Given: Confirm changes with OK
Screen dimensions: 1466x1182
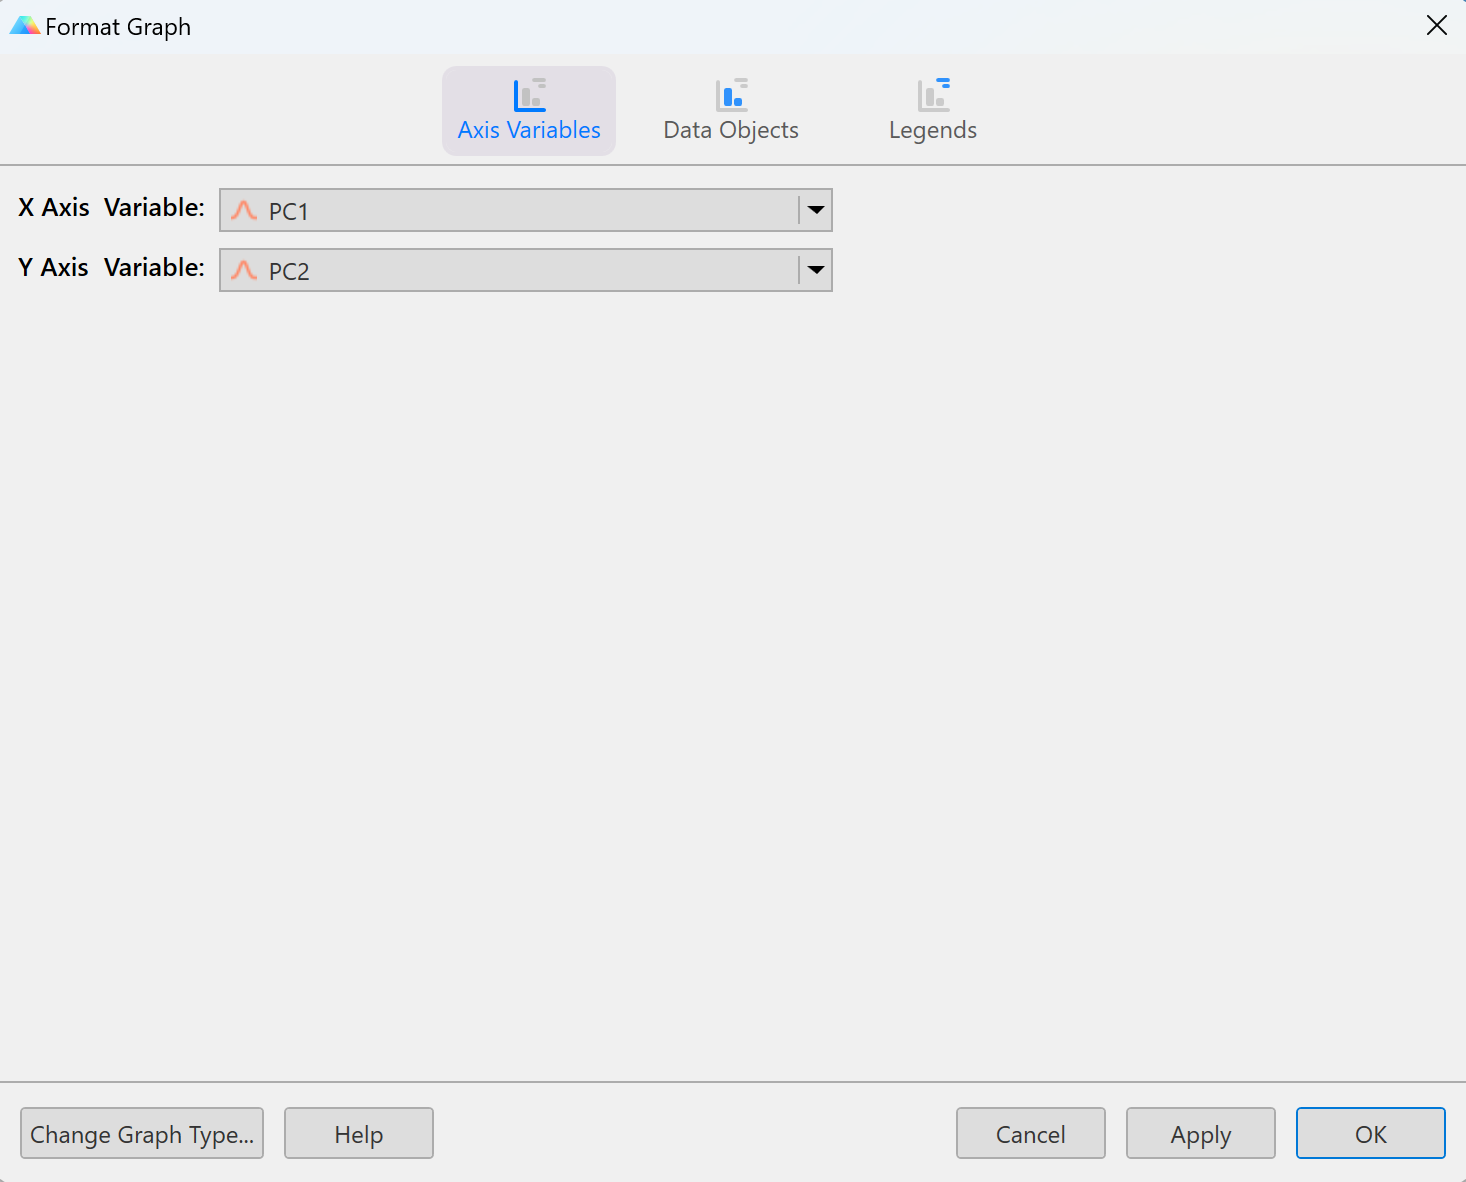Looking at the screenshot, I should 1370,1134.
